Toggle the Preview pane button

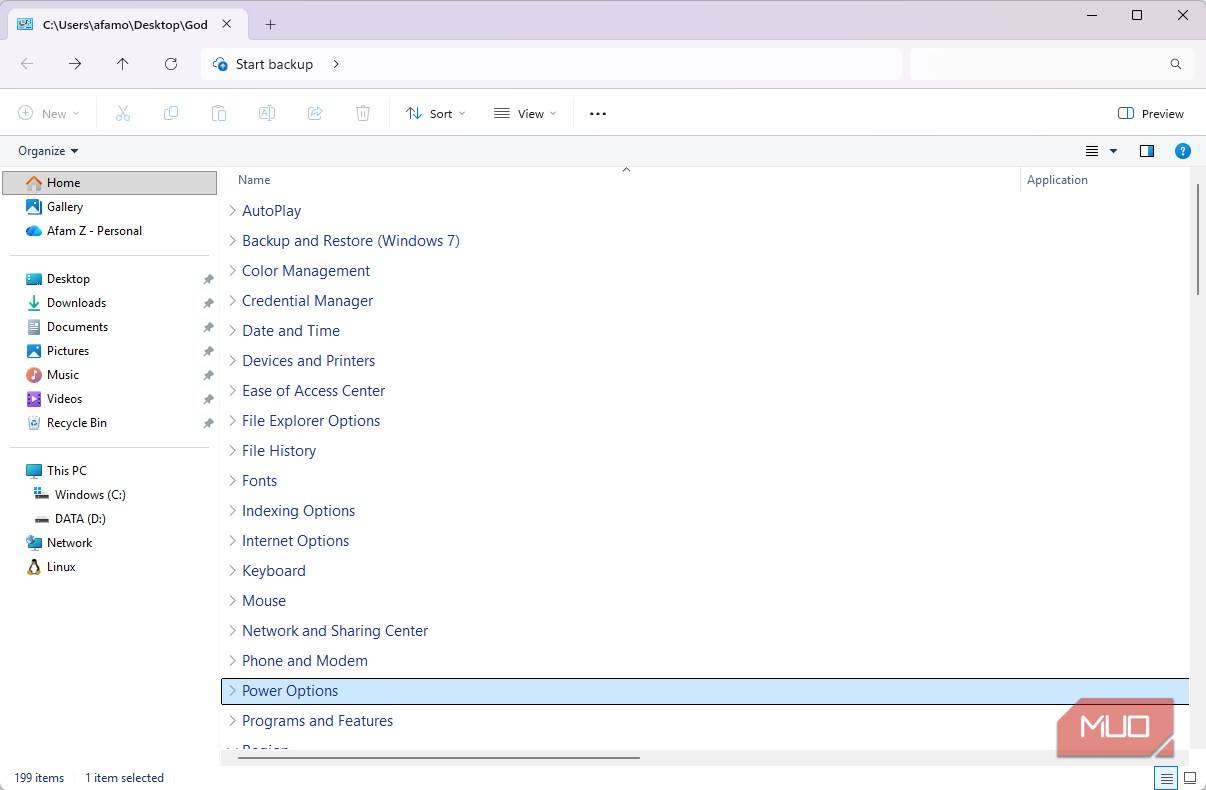click(x=1150, y=114)
